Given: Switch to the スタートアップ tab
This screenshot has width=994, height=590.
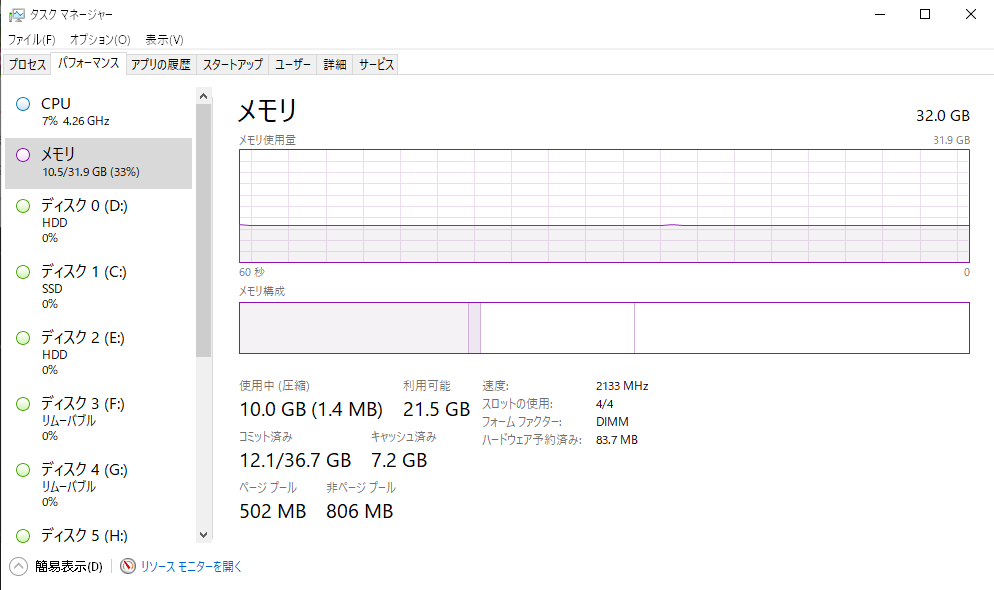Looking at the screenshot, I should 233,65.
